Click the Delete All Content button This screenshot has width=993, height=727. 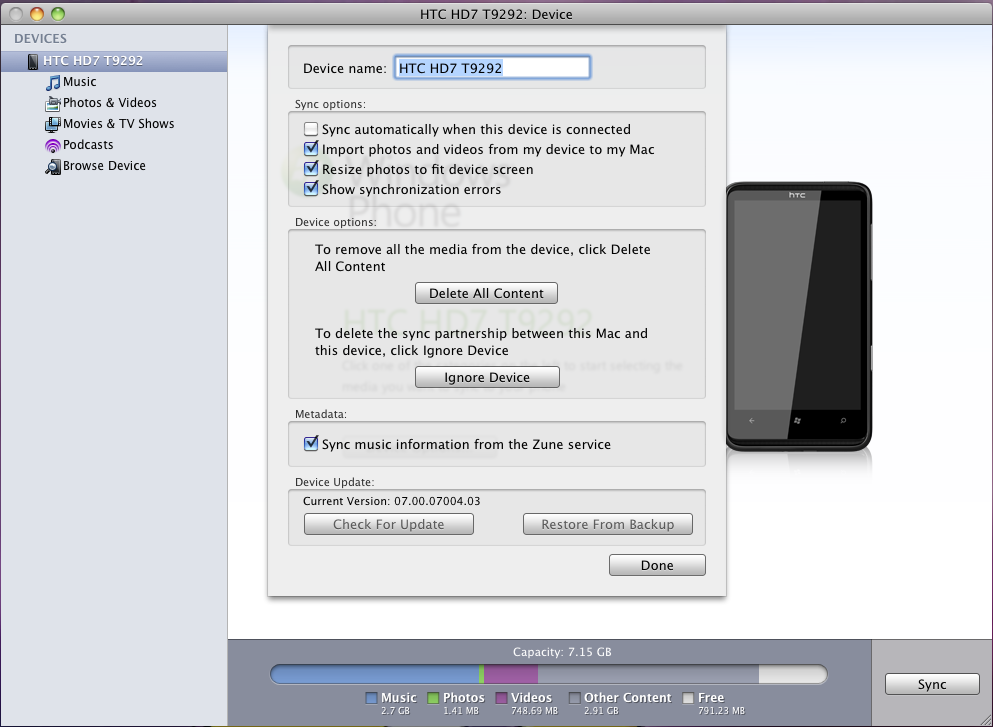pos(486,293)
